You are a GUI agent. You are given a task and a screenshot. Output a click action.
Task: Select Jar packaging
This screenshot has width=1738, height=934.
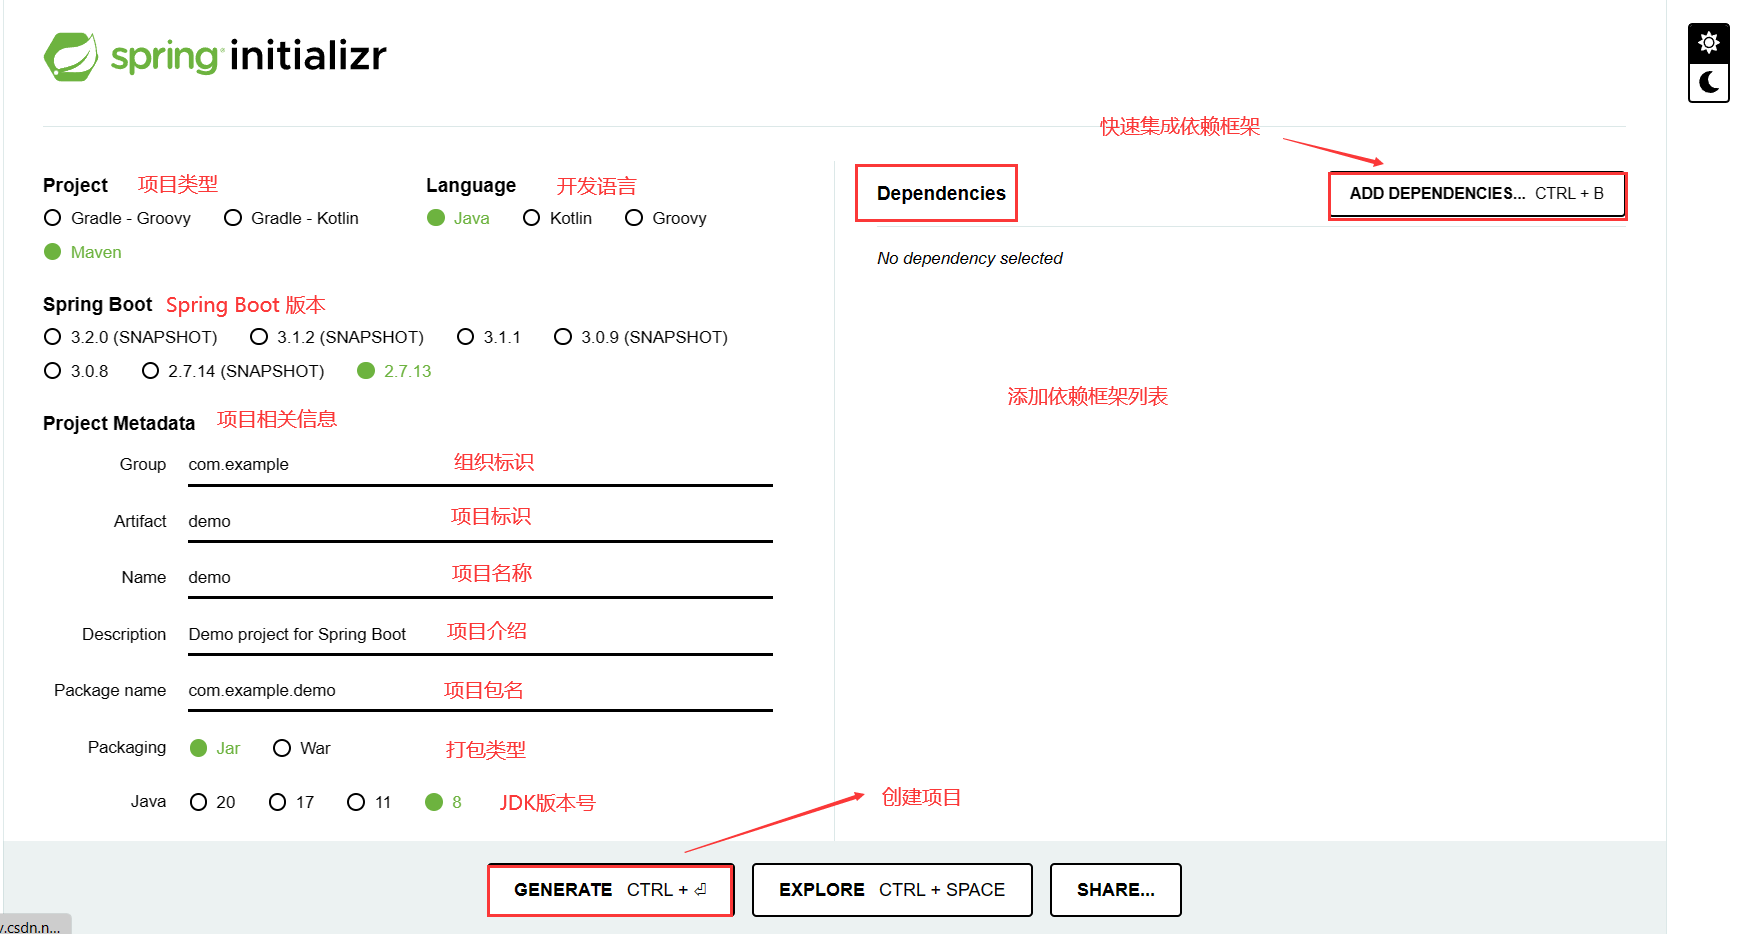pos(215,748)
